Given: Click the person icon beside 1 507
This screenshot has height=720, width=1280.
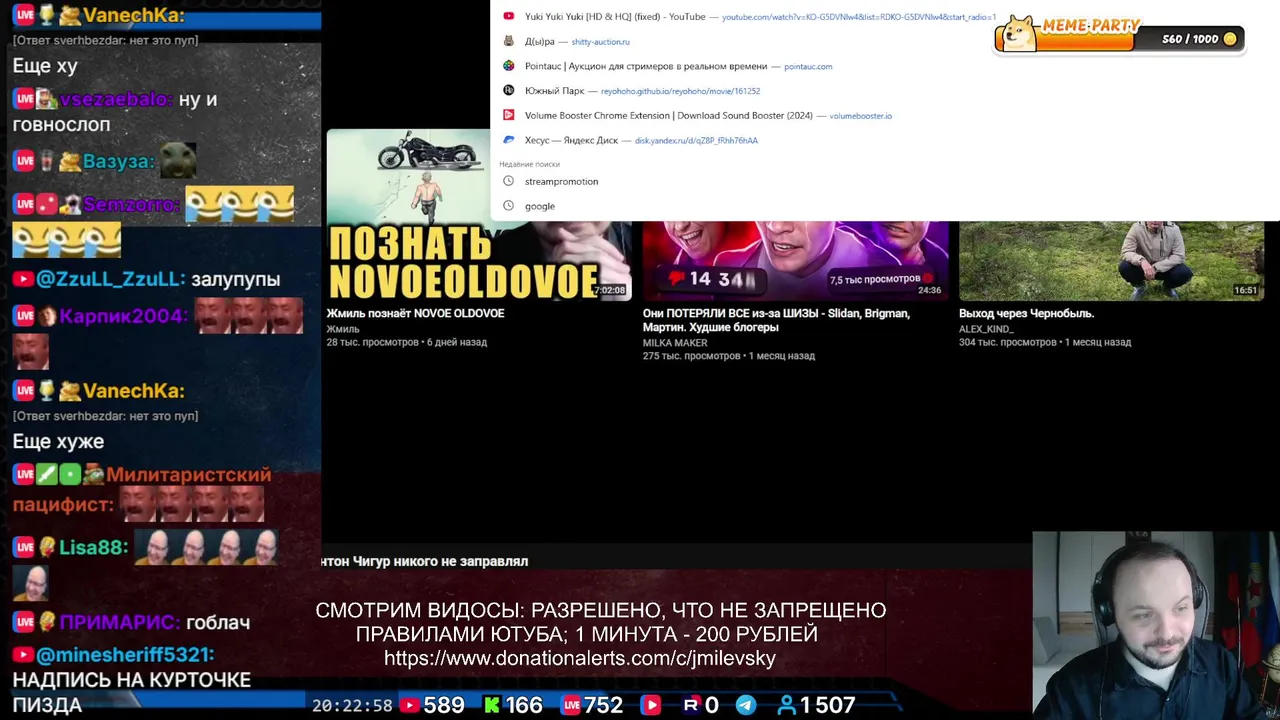Looking at the screenshot, I should (787, 705).
